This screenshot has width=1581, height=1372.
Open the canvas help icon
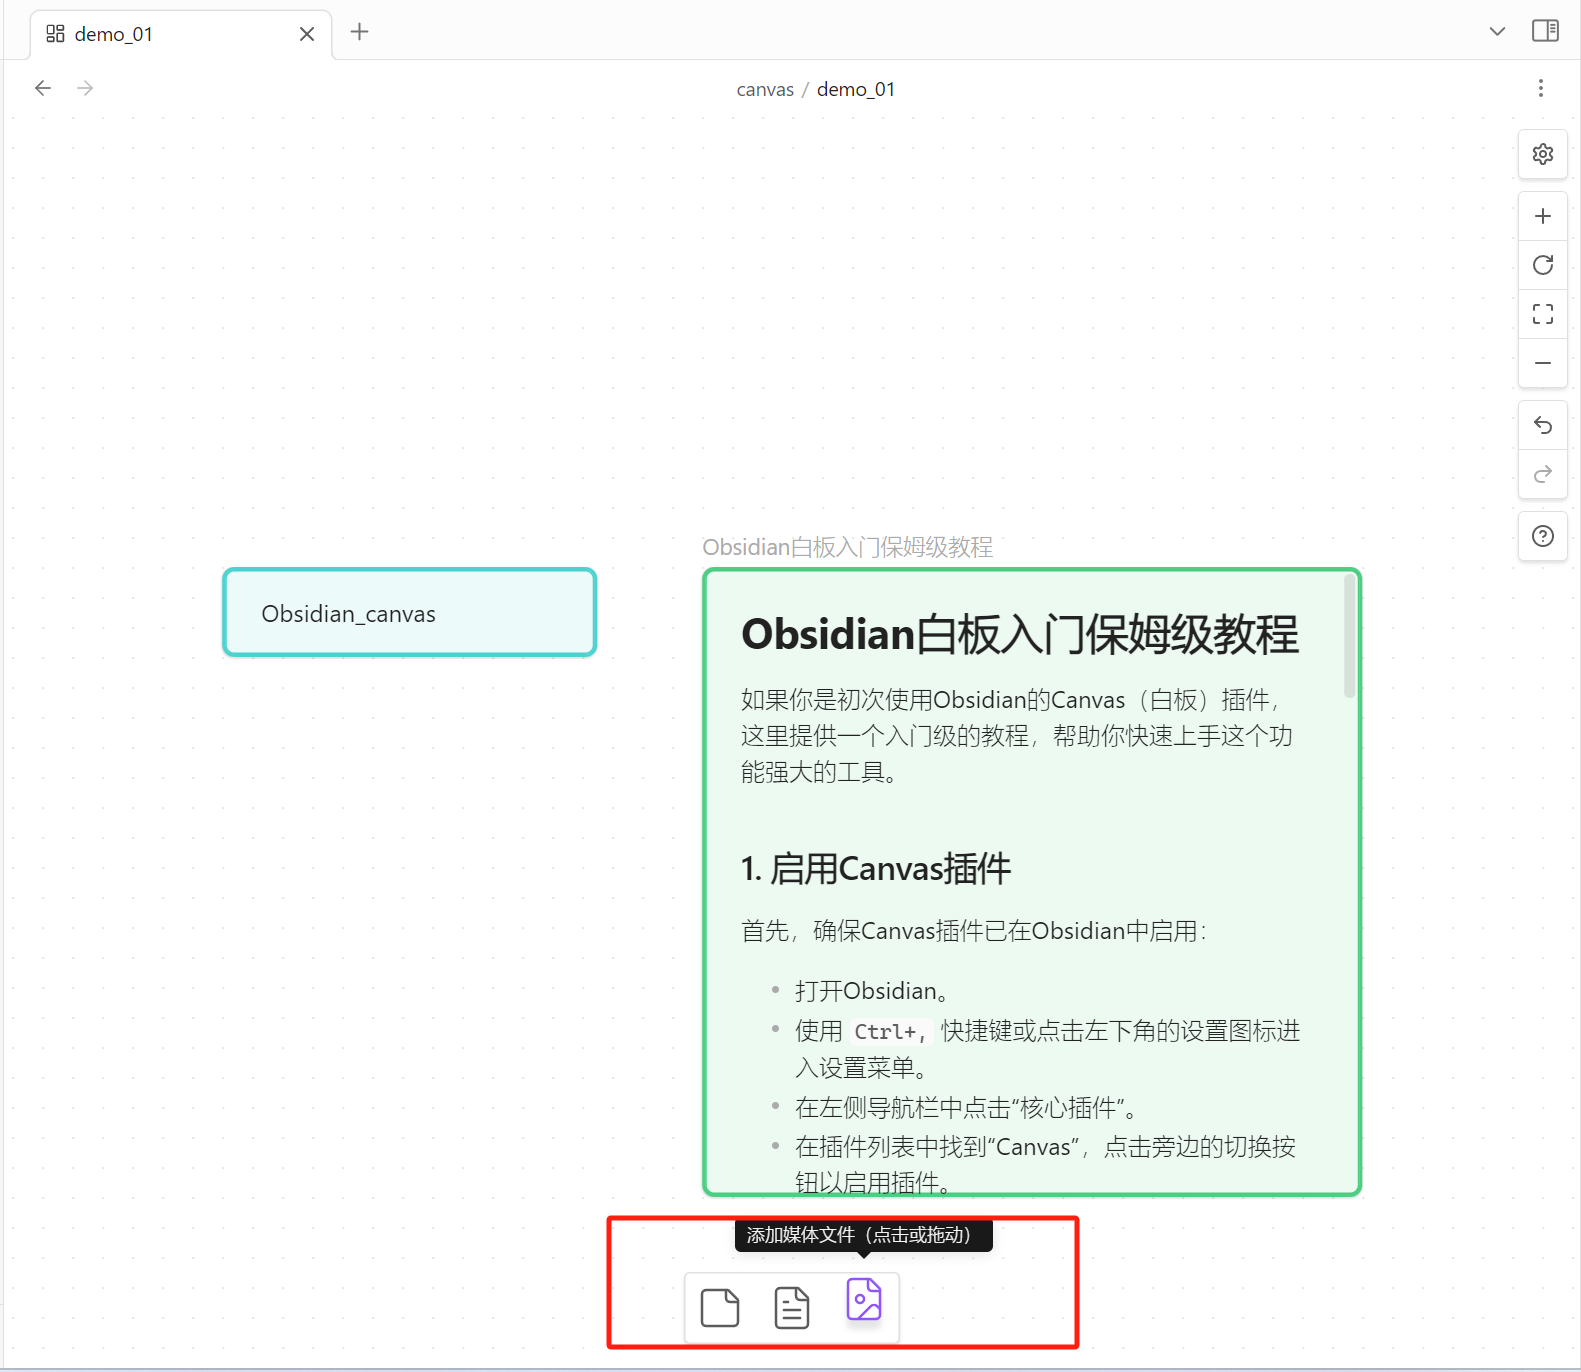point(1543,536)
